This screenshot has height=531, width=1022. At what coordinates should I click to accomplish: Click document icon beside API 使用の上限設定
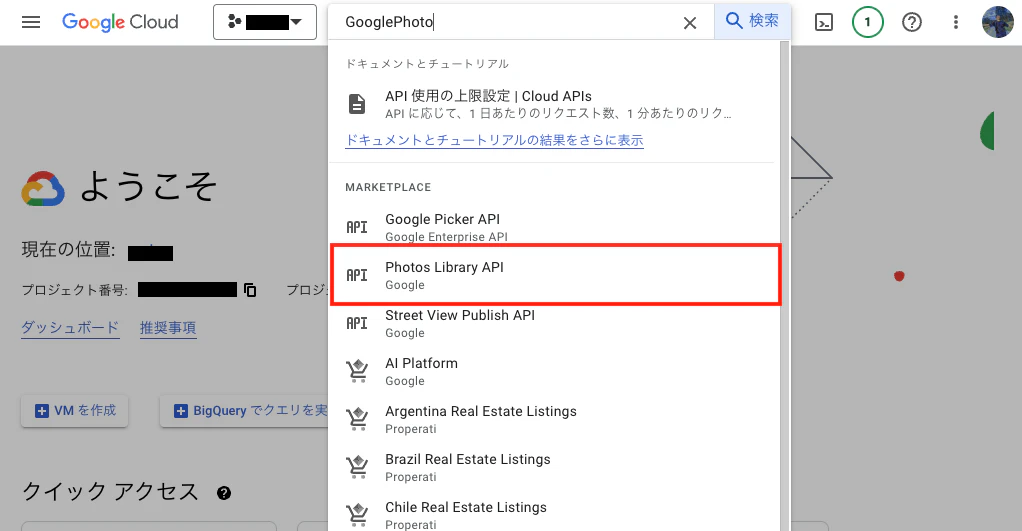click(x=357, y=104)
